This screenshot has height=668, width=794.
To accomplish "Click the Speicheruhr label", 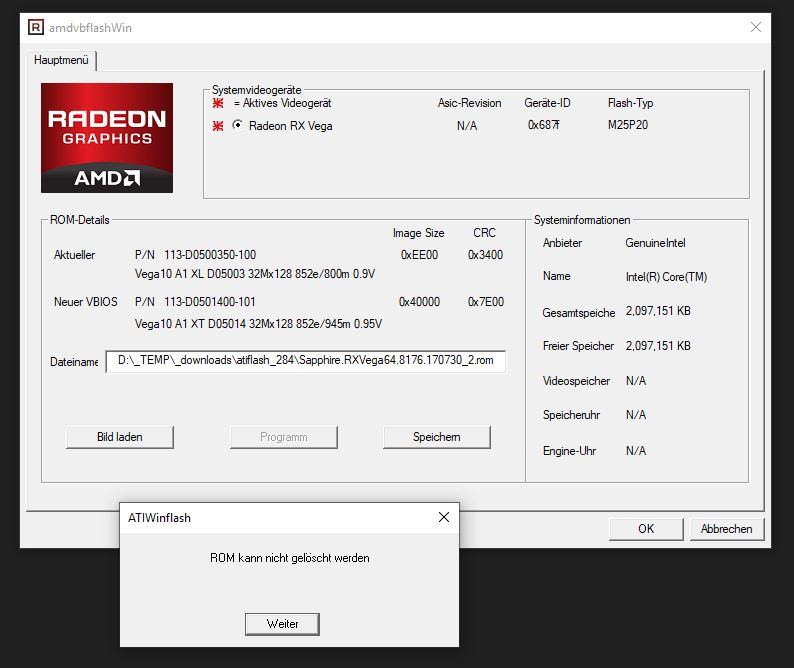I will point(571,415).
